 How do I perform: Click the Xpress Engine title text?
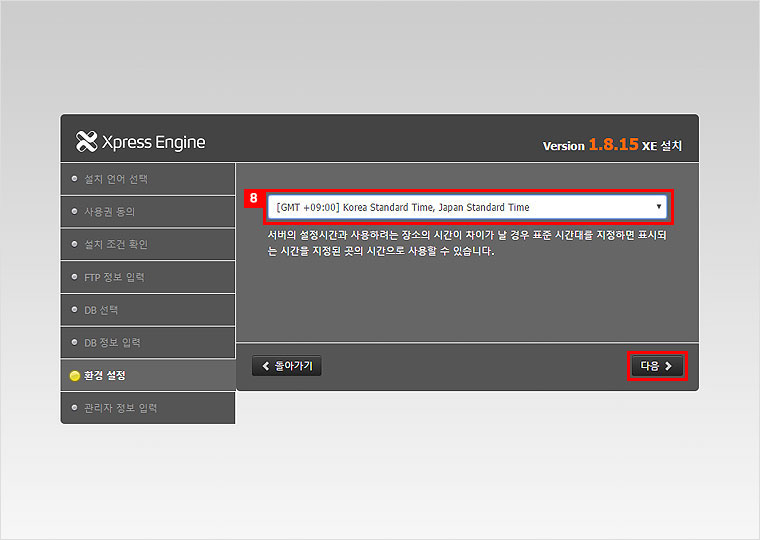click(x=153, y=142)
